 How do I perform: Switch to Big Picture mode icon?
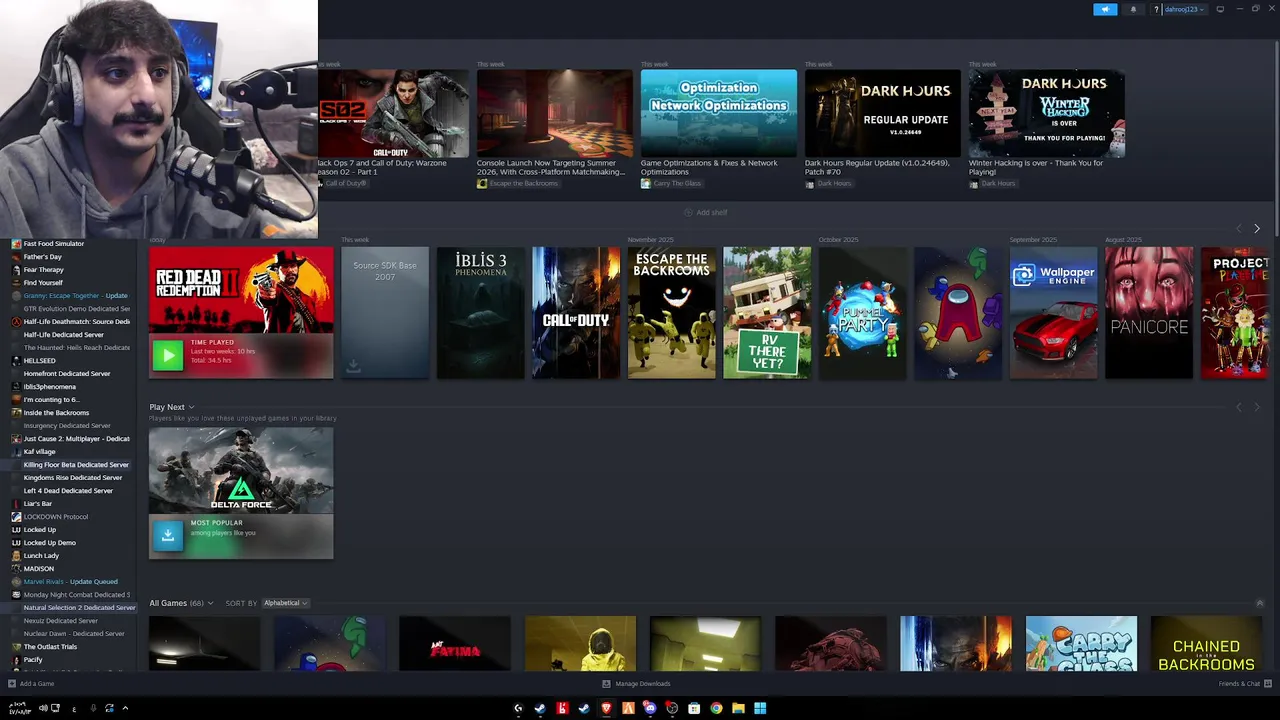tap(1220, 9)
